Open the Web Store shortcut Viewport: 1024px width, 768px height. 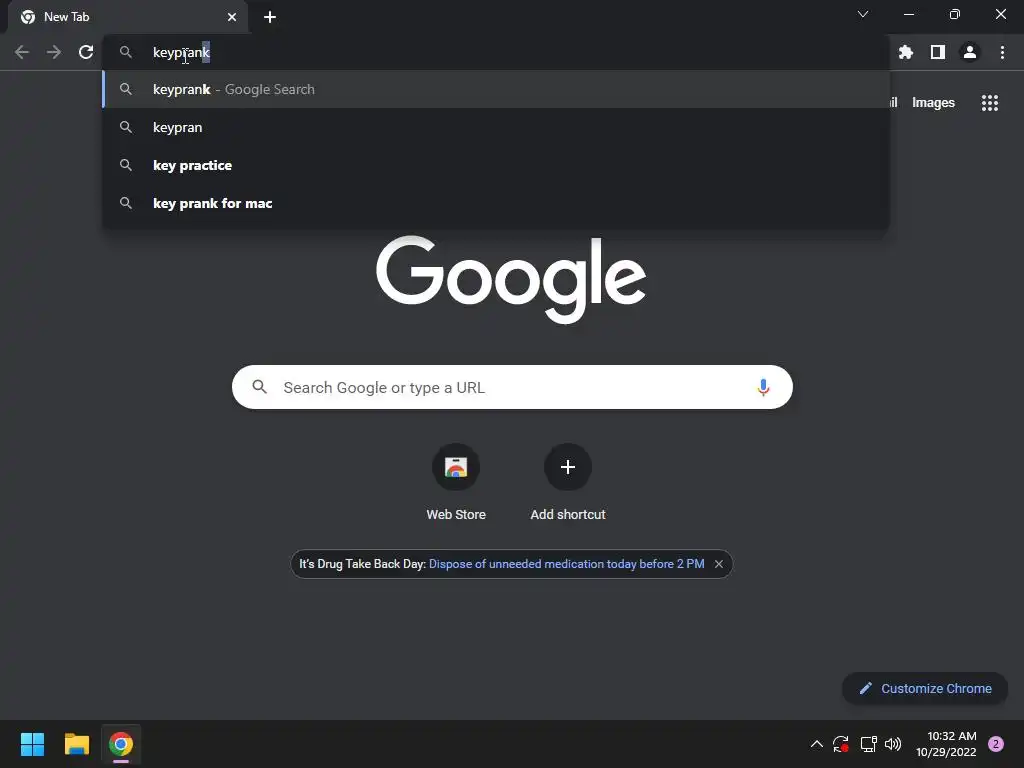(456, 483)
